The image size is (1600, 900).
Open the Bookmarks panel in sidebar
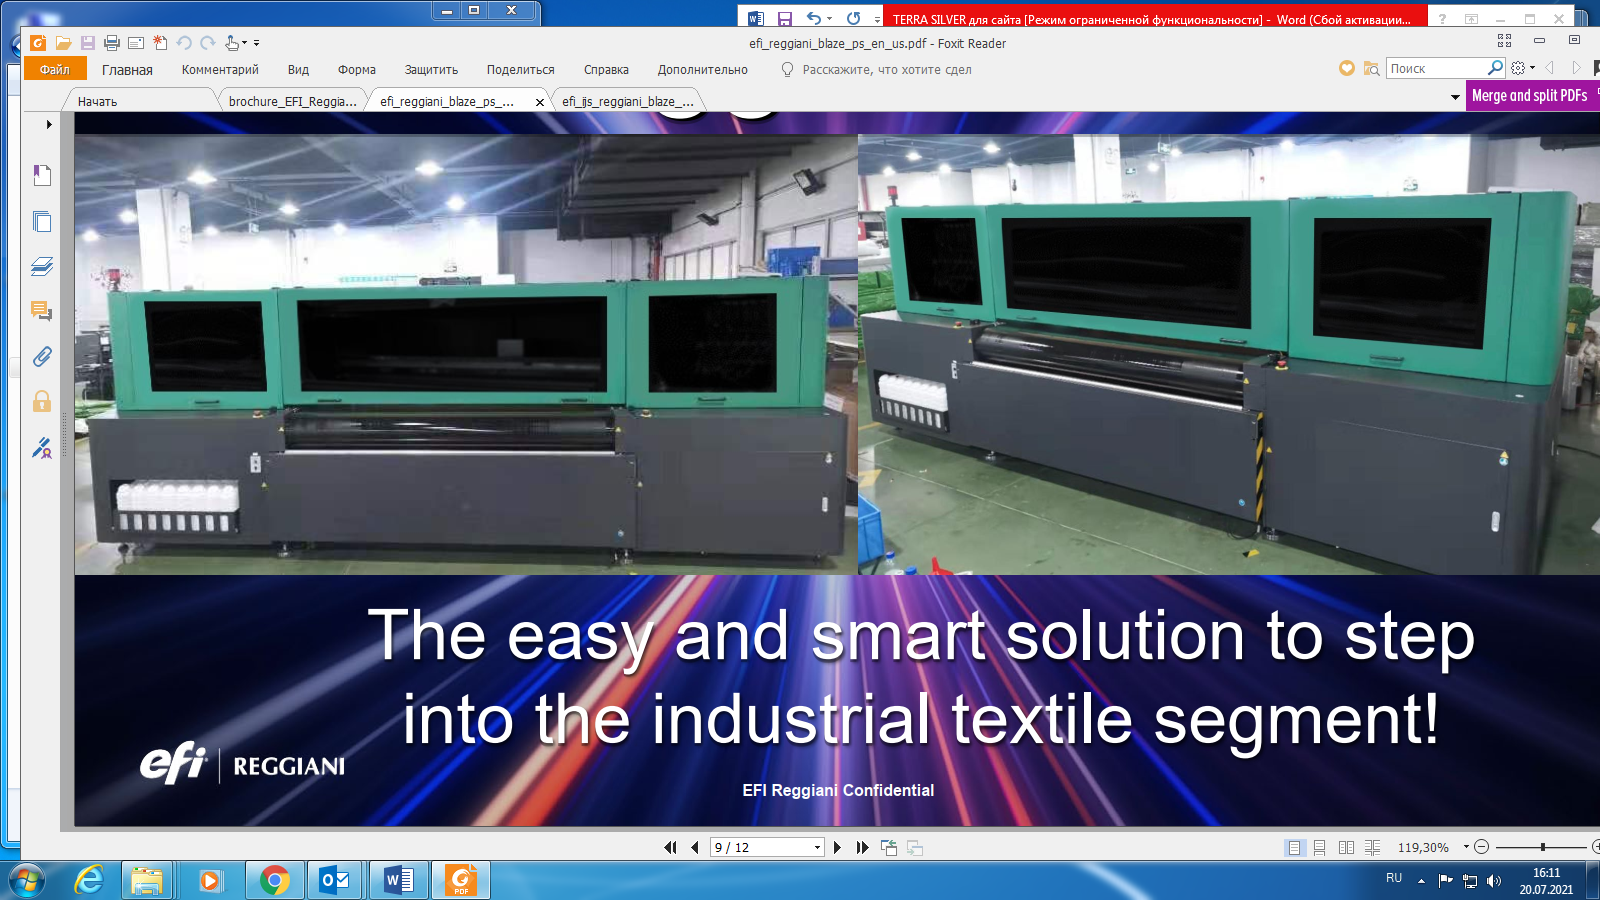pyautogui.click(x=42, y=175)
